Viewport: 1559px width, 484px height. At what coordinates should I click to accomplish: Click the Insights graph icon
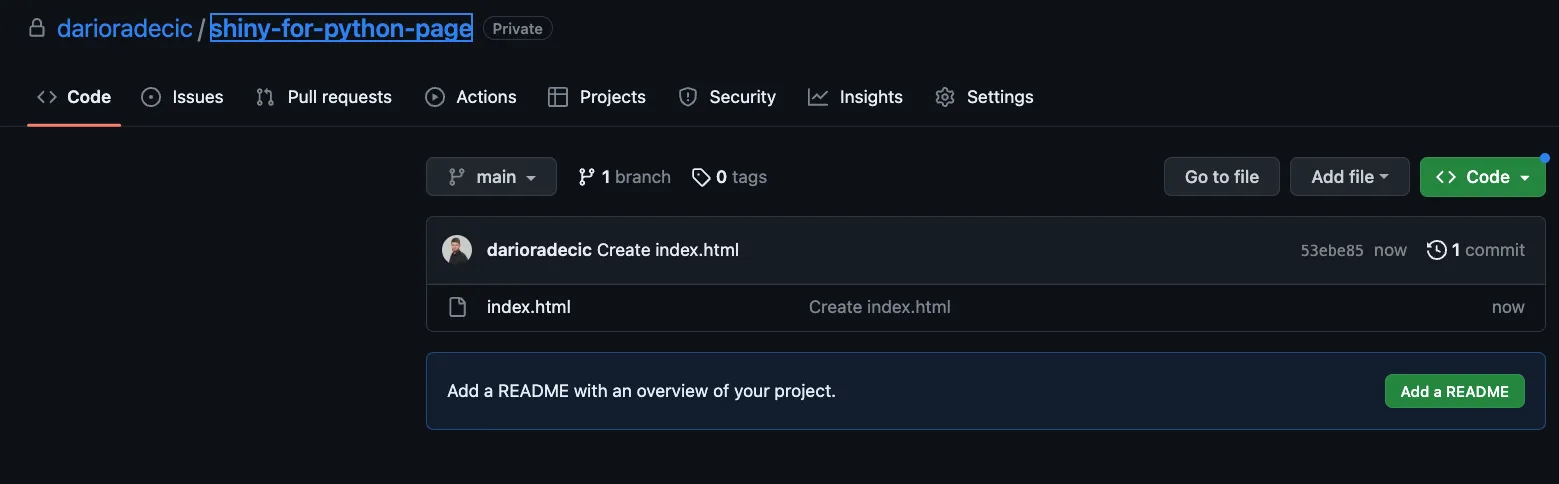click(x=818, y=97)
